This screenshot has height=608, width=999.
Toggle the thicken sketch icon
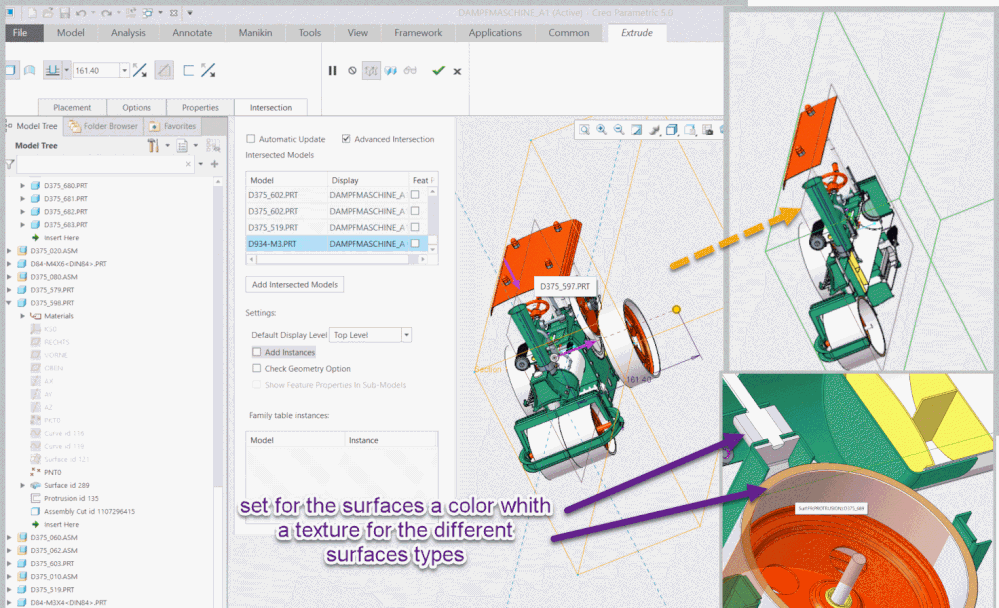(x=189, y=70)
